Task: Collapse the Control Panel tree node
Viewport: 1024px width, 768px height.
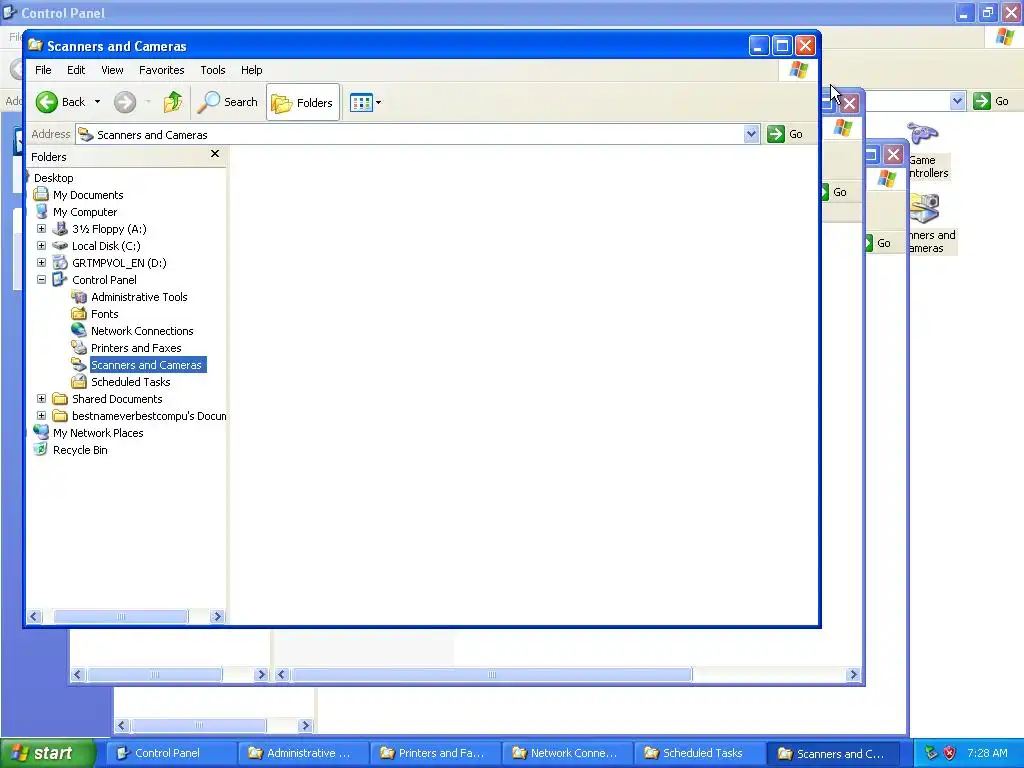Action: click(x=41, y=280)
